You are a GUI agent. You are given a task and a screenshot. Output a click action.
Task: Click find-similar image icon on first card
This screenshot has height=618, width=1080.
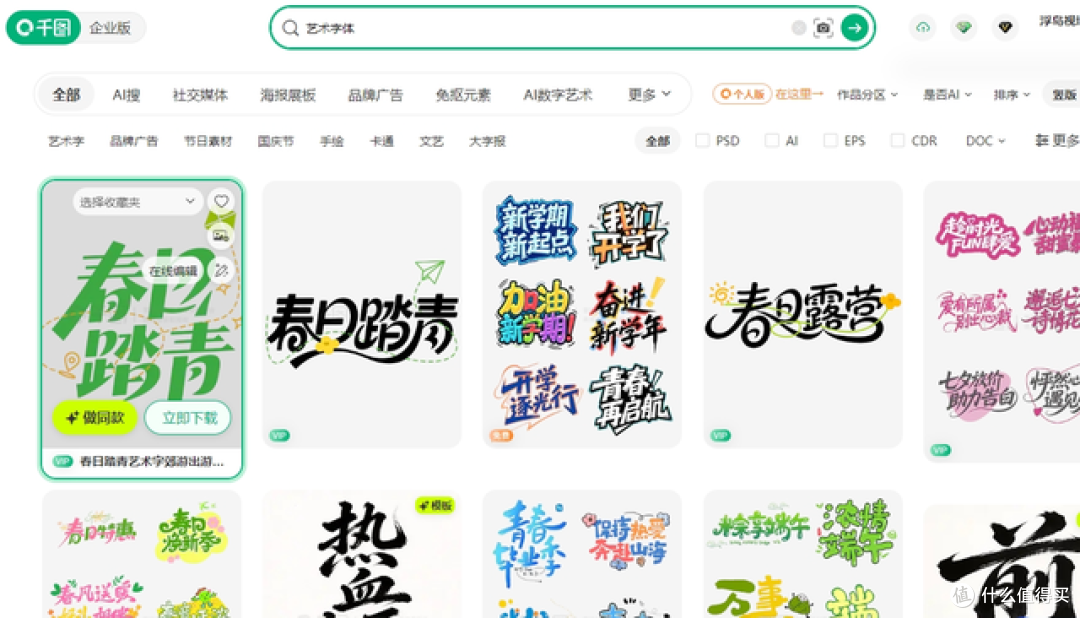point(221,236)
